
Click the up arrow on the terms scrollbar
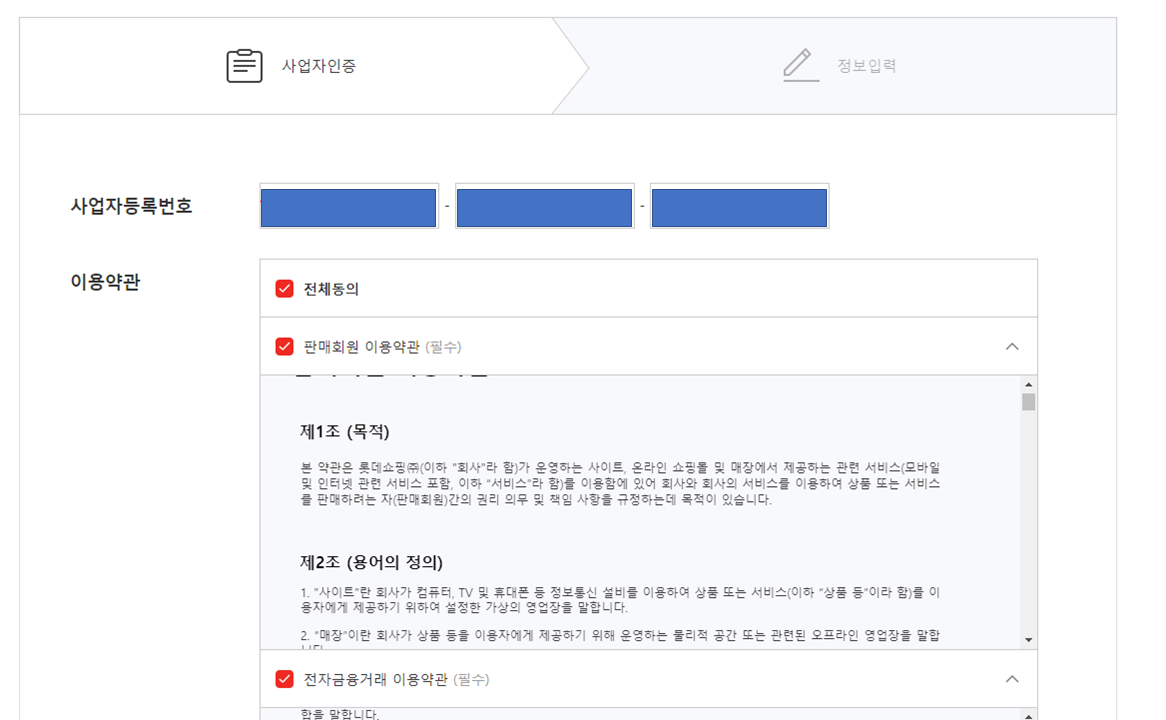point(1028,383)
